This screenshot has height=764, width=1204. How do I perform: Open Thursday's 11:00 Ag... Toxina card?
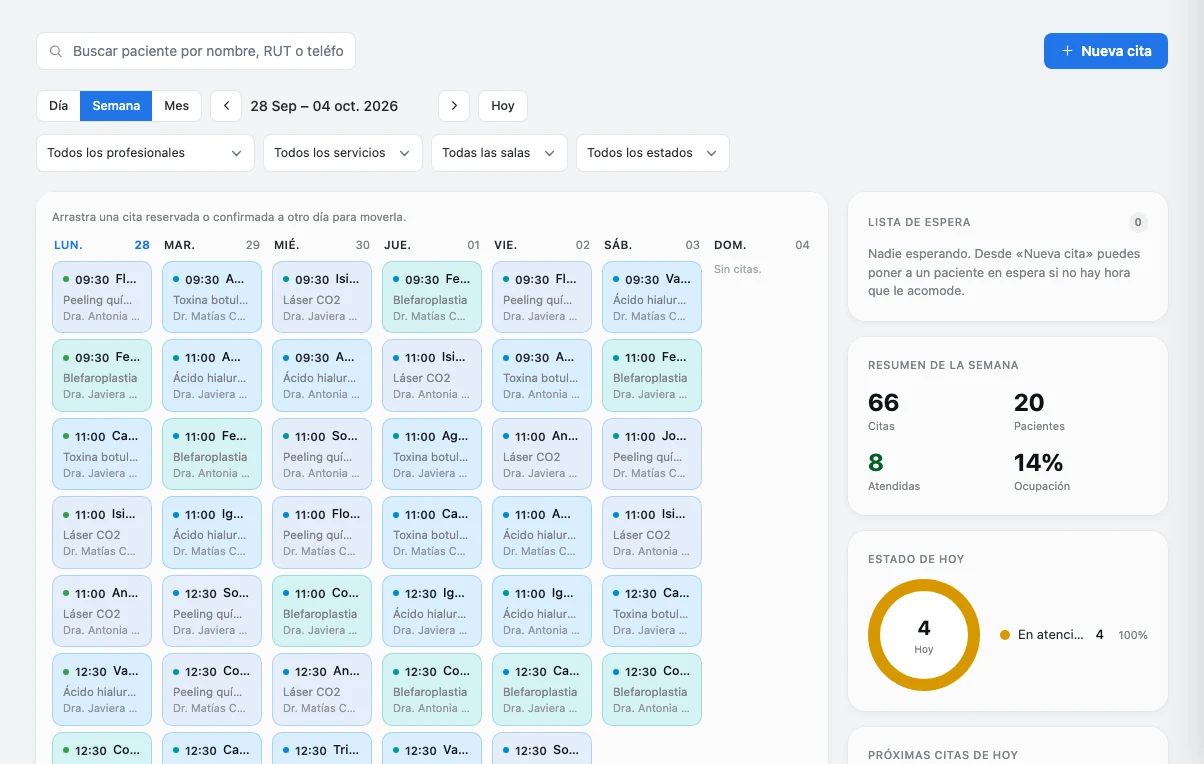tap(432, 454)
